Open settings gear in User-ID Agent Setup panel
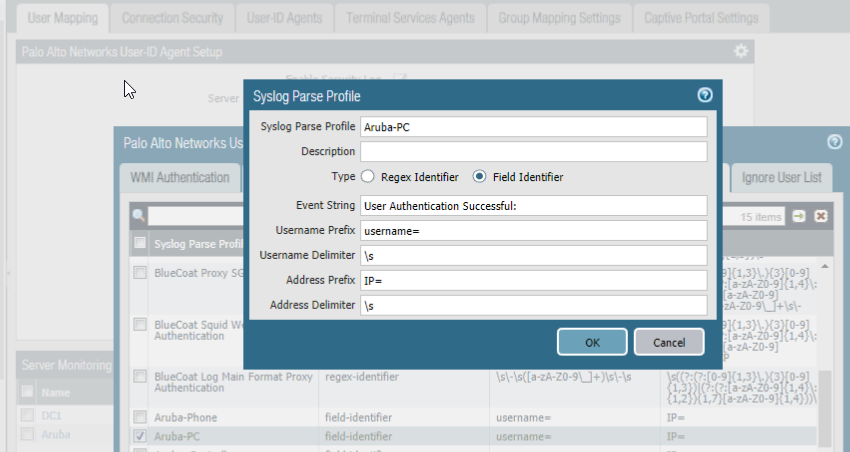The image size is (850, 452). pyautogui.click(x=740, y=51)
